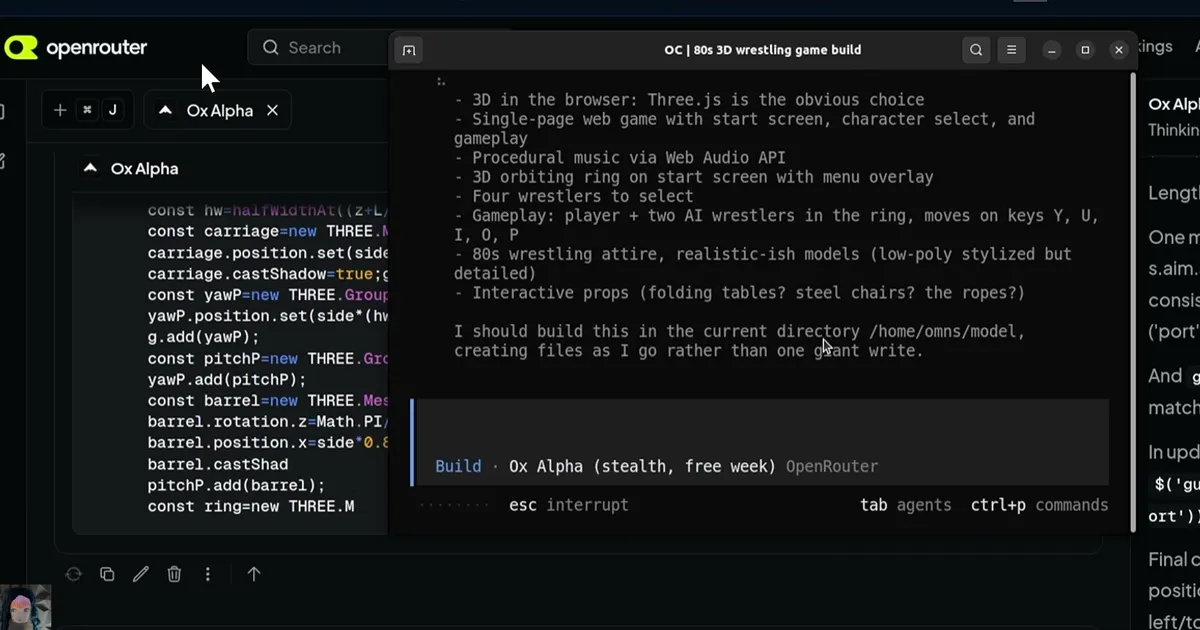Click the regenerate response icon
The width and height of the screenshot is (1200, 630).
click(73, 574)
